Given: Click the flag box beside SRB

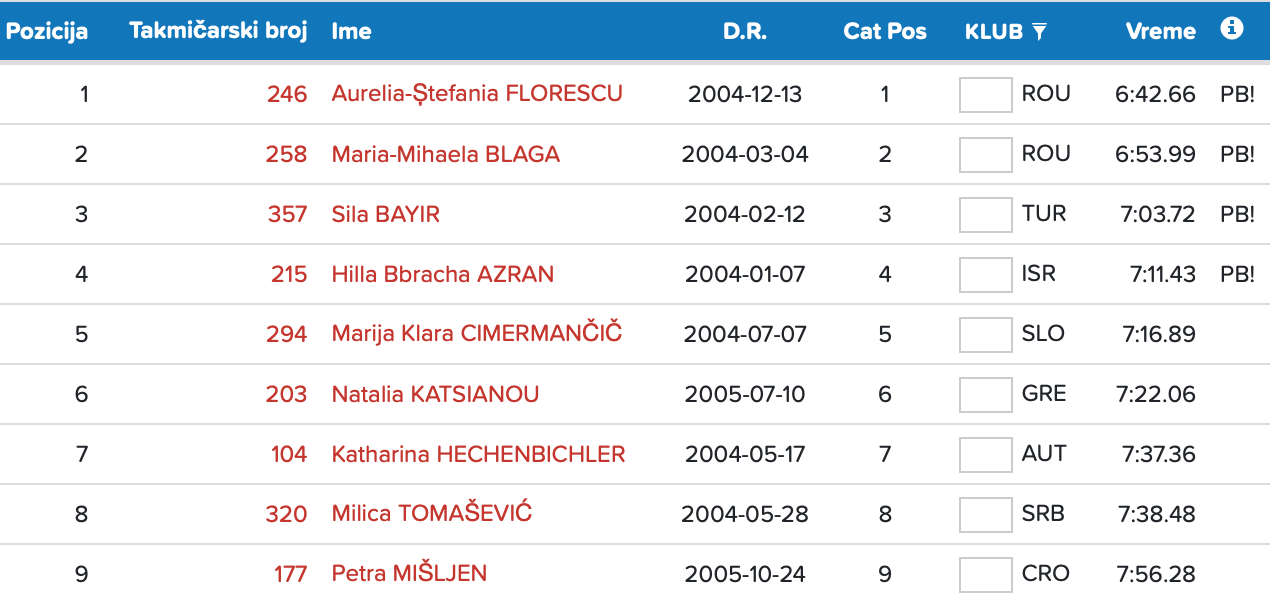Looking at the screenshot, I should (985, 515).
